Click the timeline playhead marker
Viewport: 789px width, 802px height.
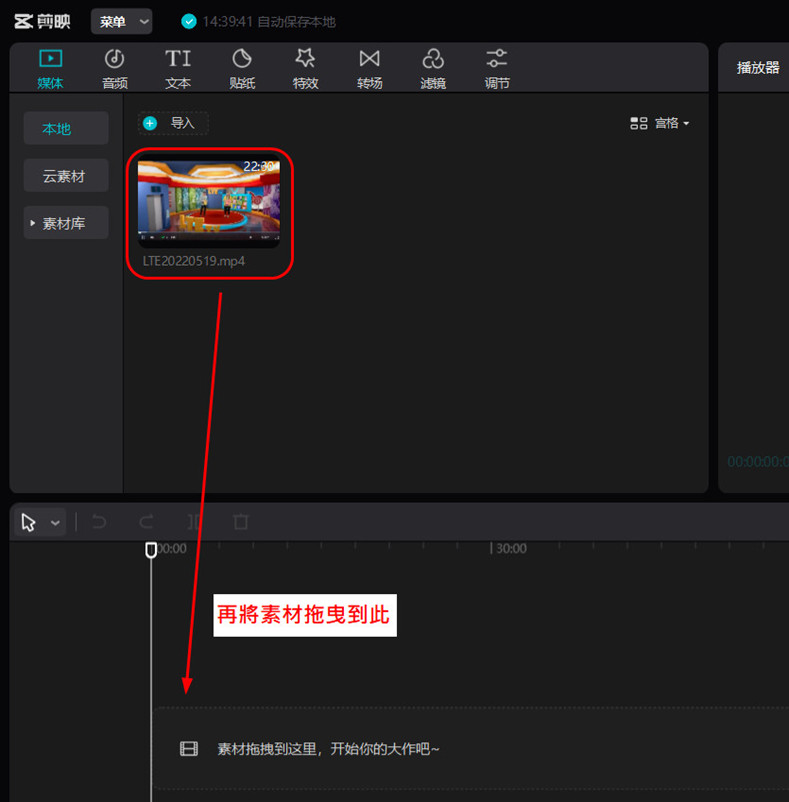[151, 550]
